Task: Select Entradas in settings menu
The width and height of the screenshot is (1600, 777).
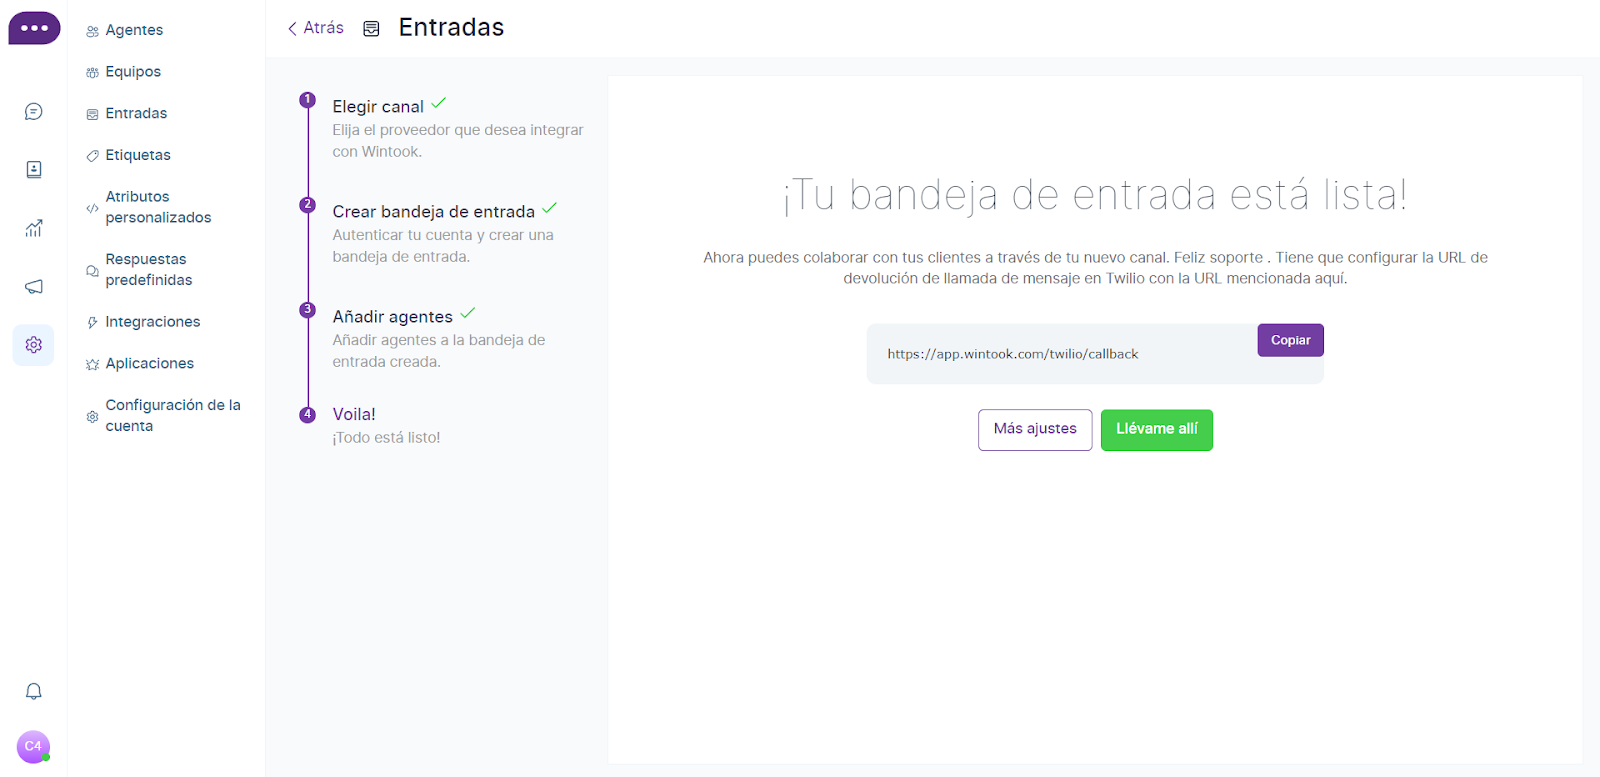Action: tap(136, 114)
